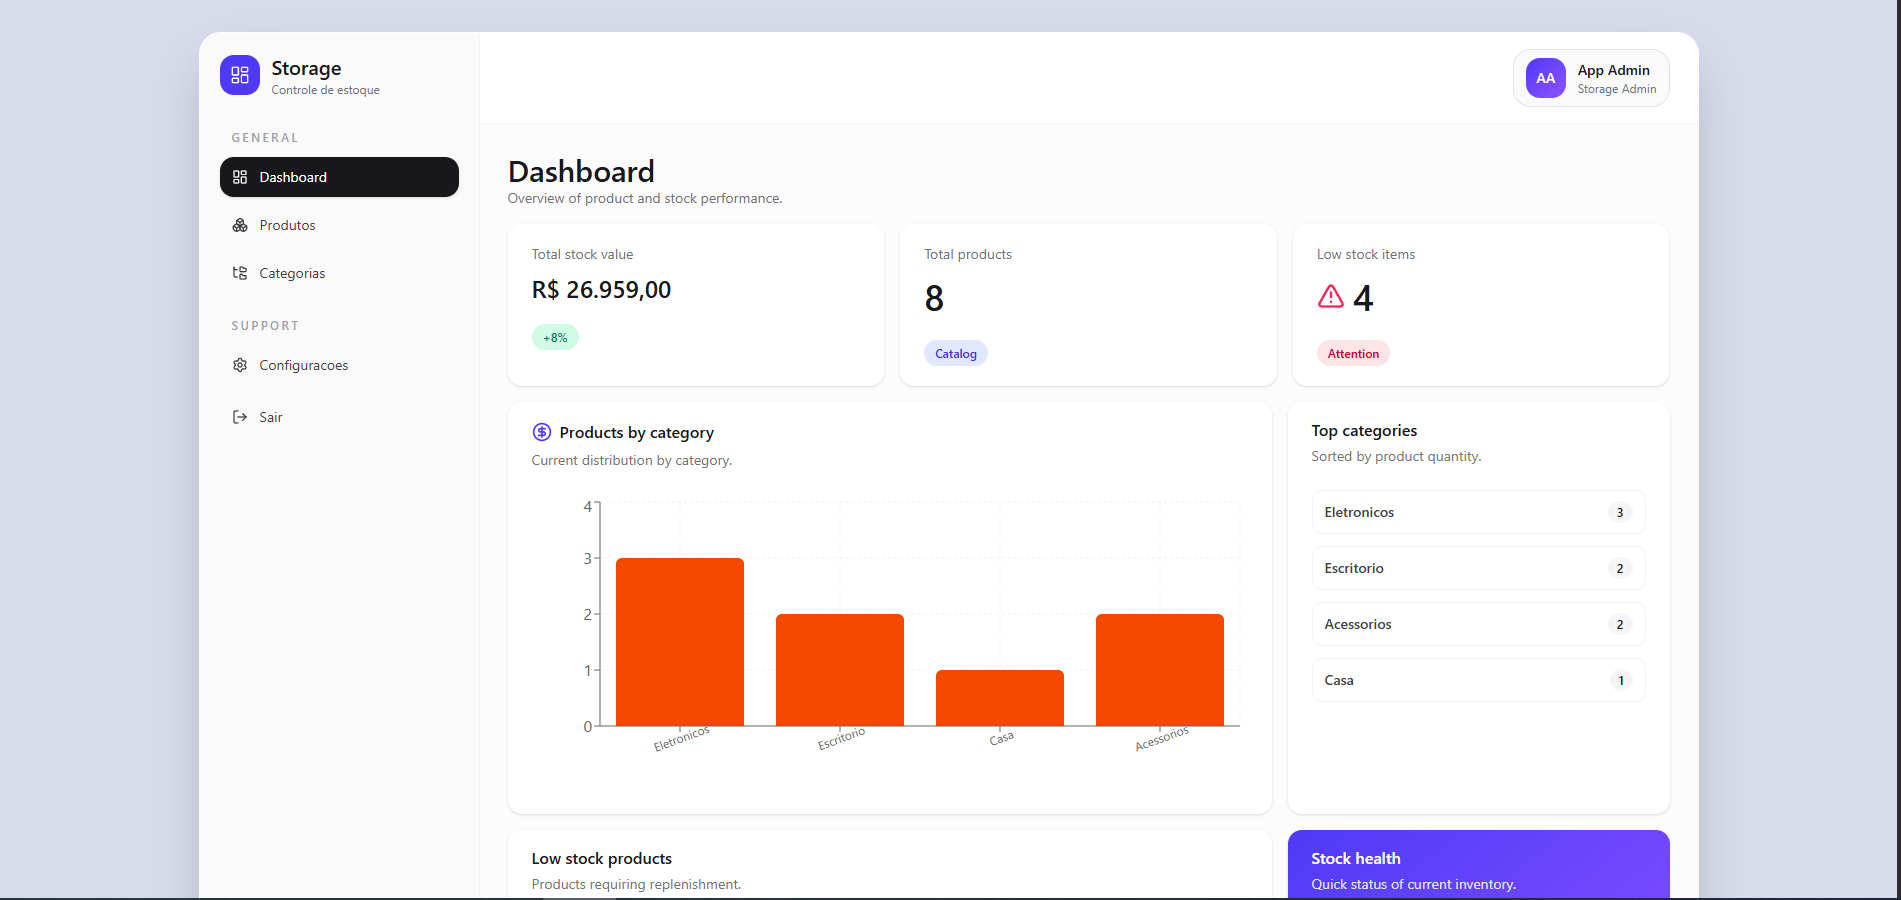The image size is (1901, 900).
Task: Click the Catalog badge
Action: [956, 353]
